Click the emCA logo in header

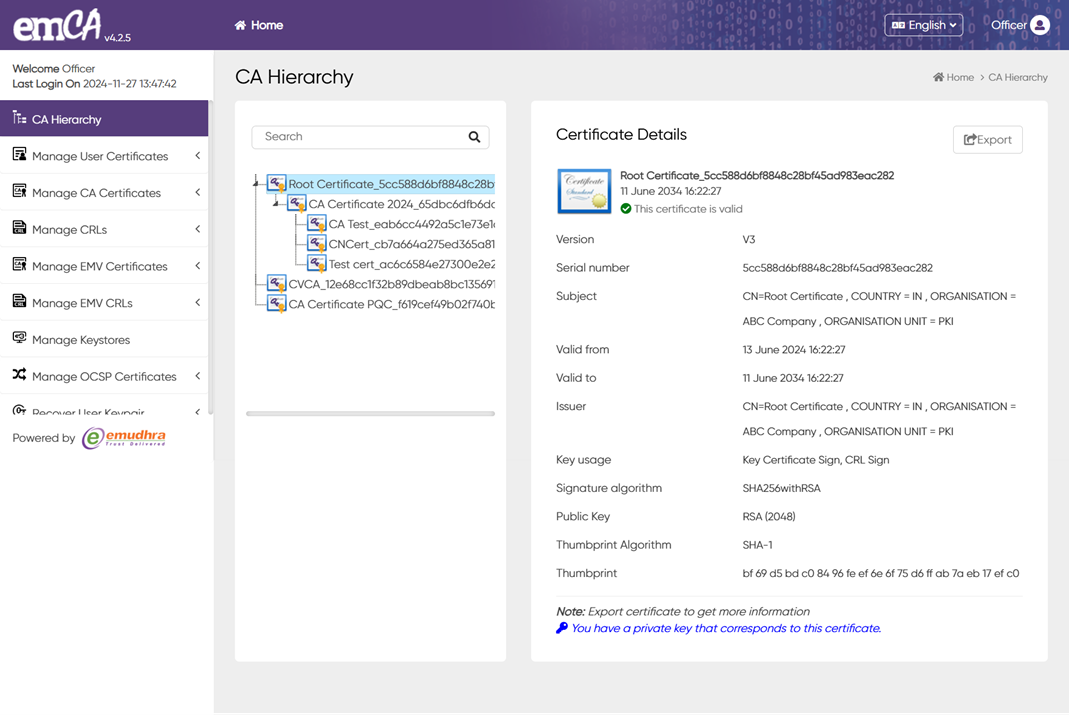click(58, 25)
